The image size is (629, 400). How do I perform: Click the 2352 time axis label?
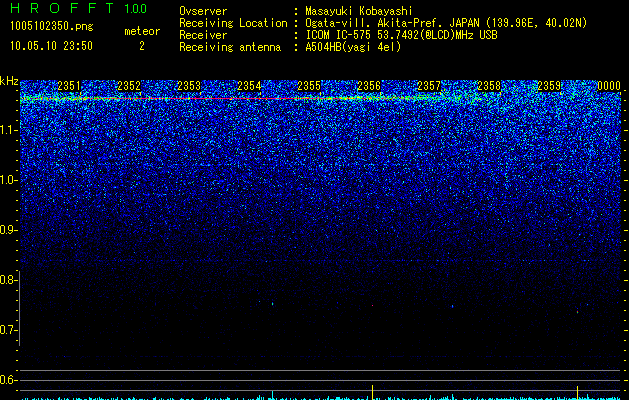pyautogui.click(x=129, y=86)
